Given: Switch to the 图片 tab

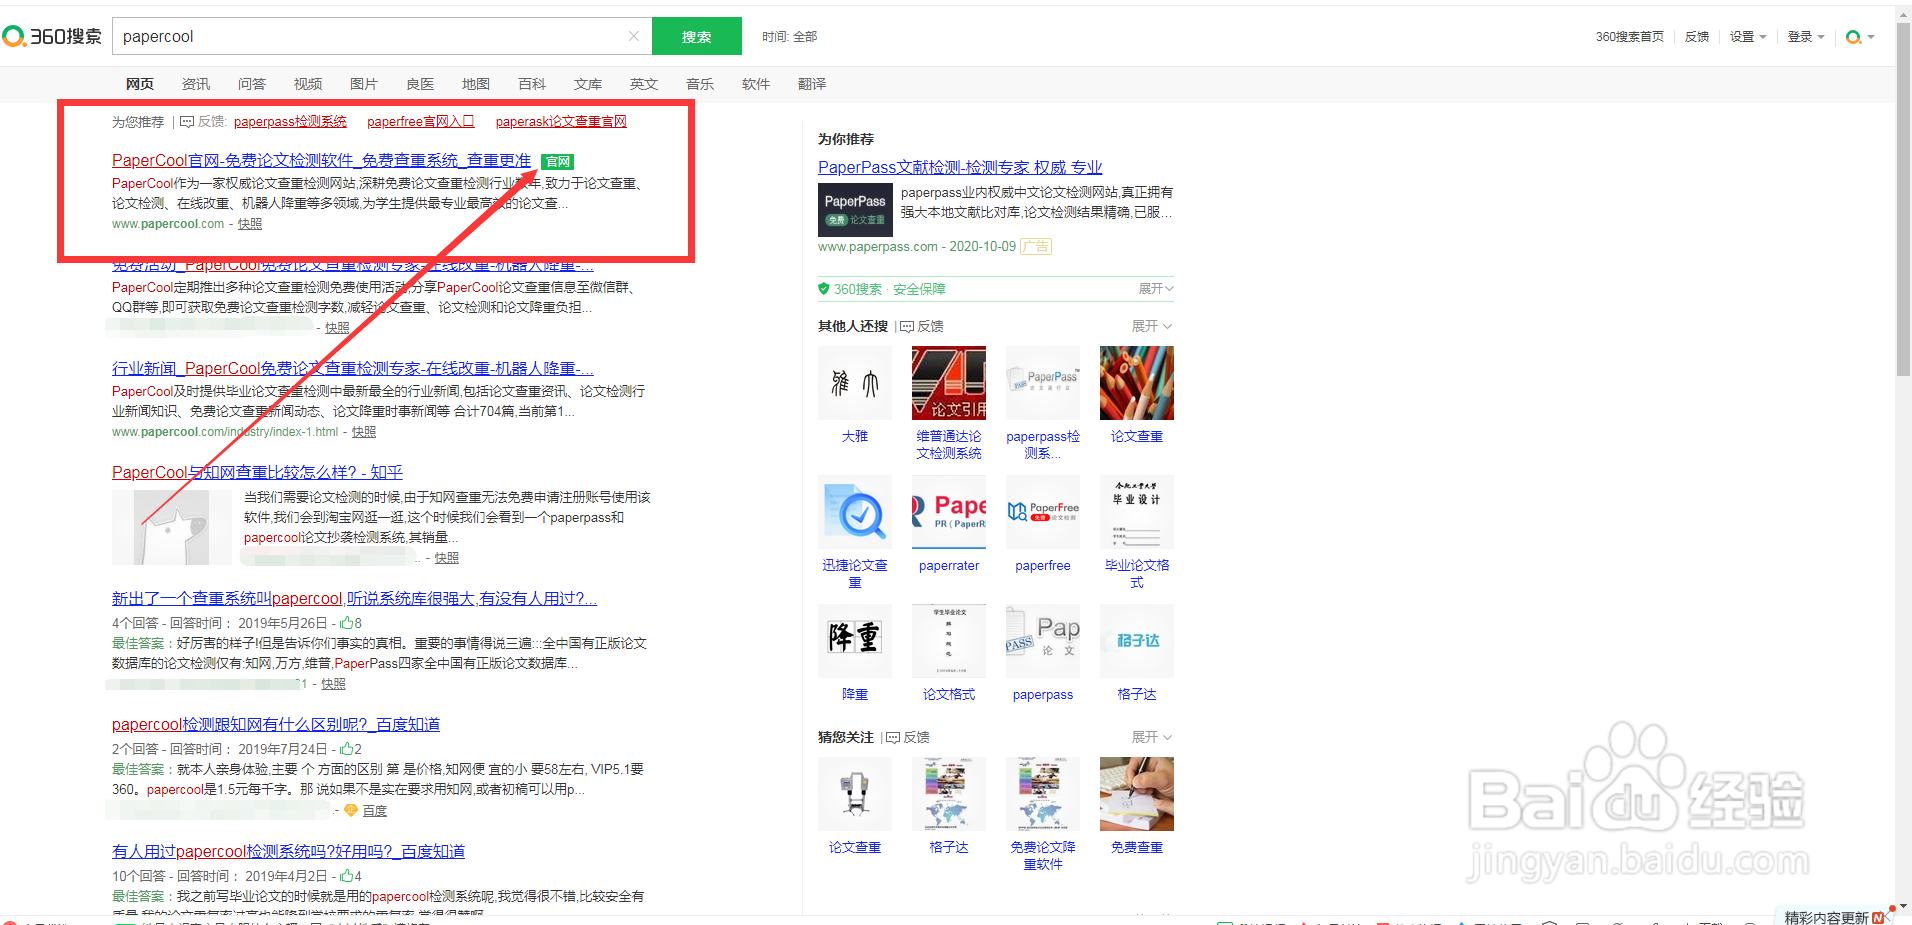Looking at the screenshot, I should [364, 84].
